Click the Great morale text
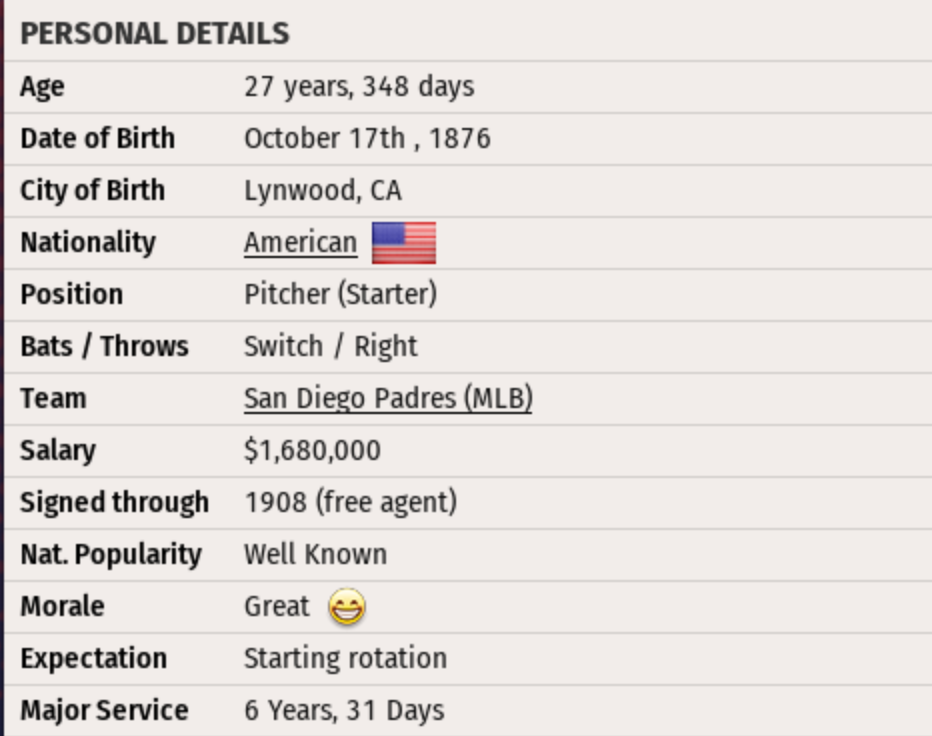Screen dimensions: 932x736 (x=277, y=607)
